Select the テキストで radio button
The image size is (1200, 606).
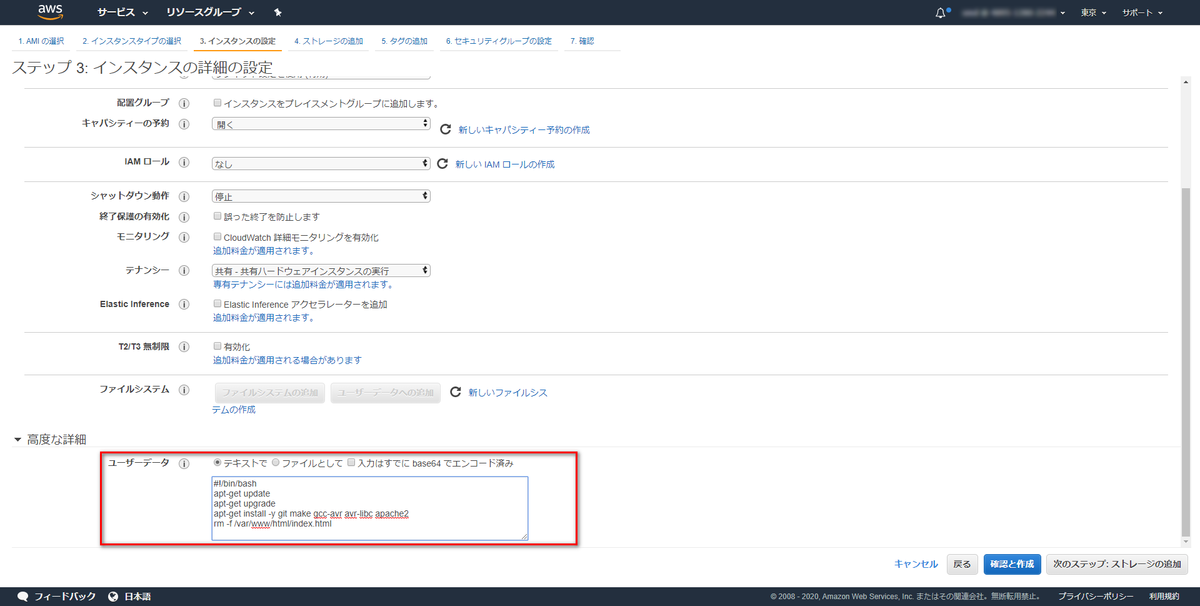tap(218, 463)
